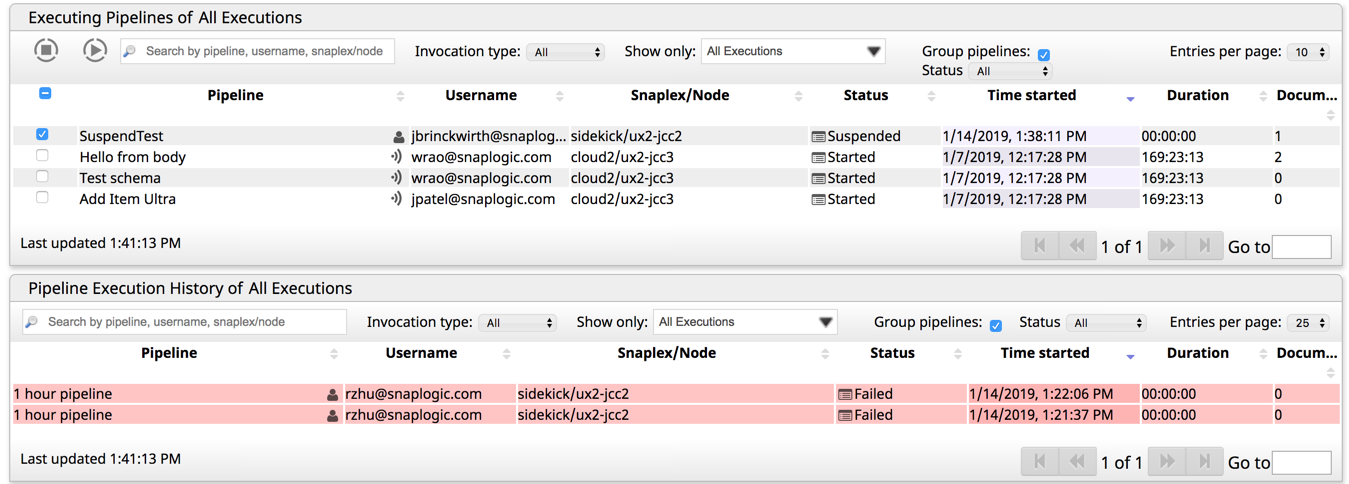The image size is (1349, 484).
Task: Click the Resume play icon button
Action: point(94,50)
